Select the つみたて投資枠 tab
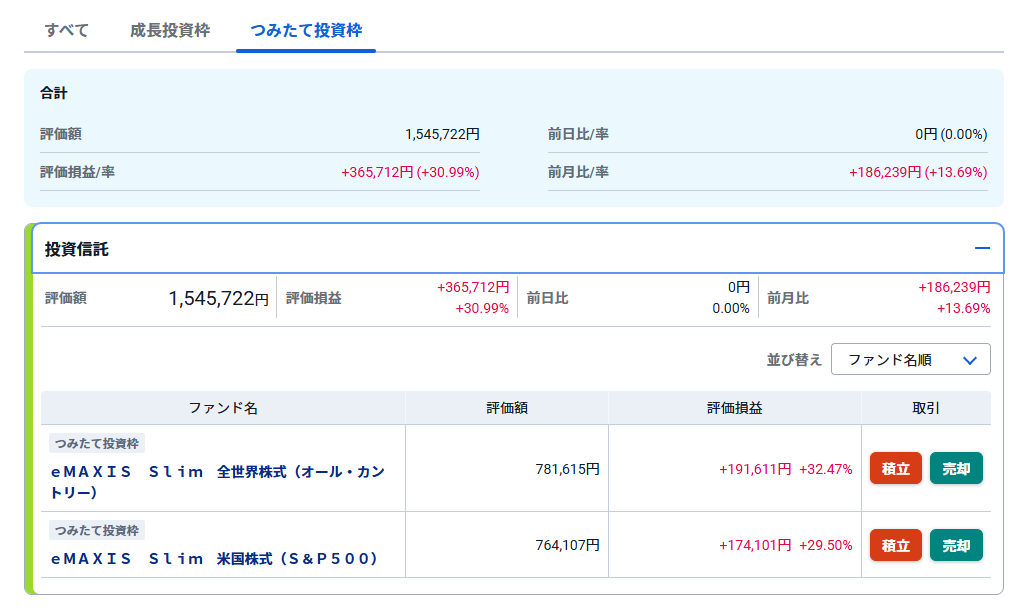 coord(306,30)
